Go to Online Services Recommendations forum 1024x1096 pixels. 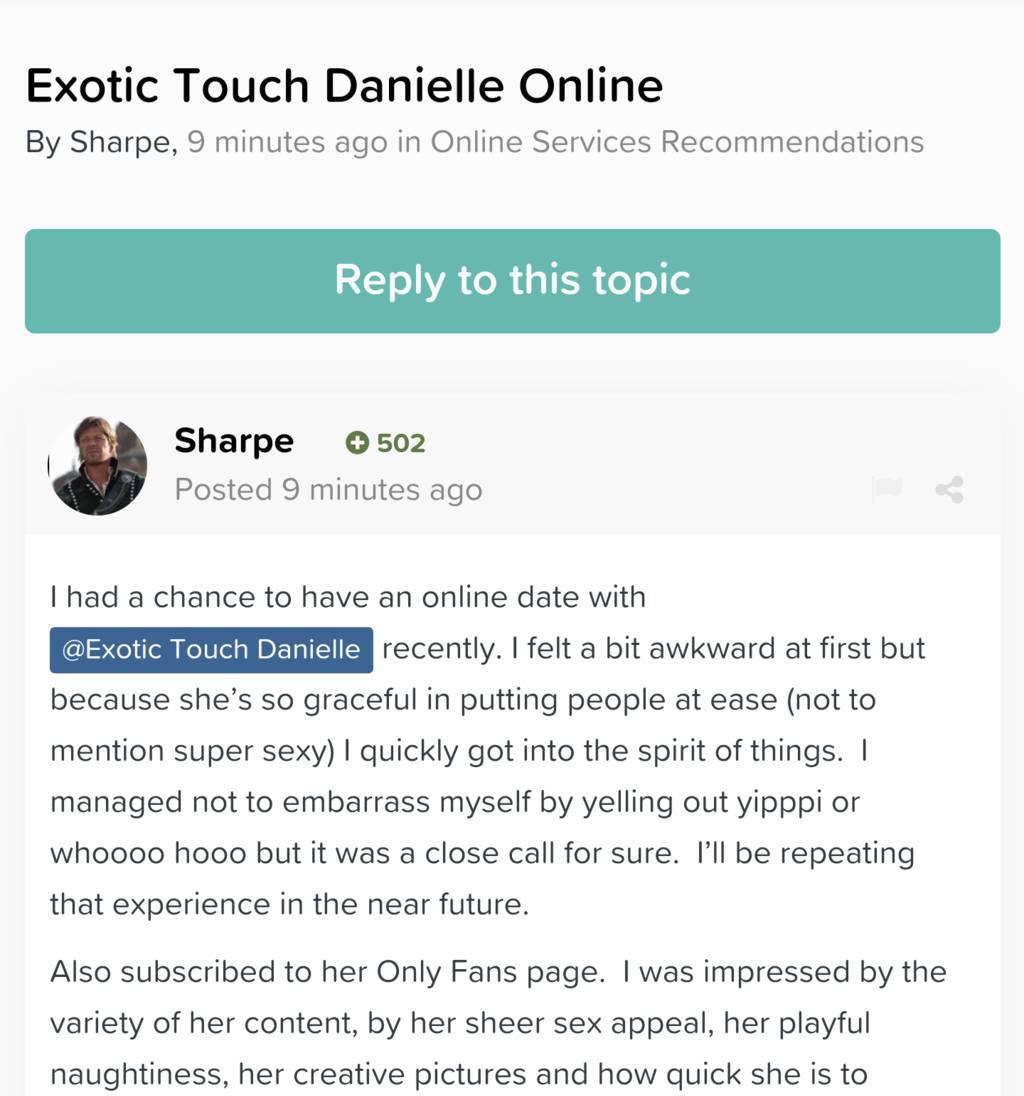[677, 142]
